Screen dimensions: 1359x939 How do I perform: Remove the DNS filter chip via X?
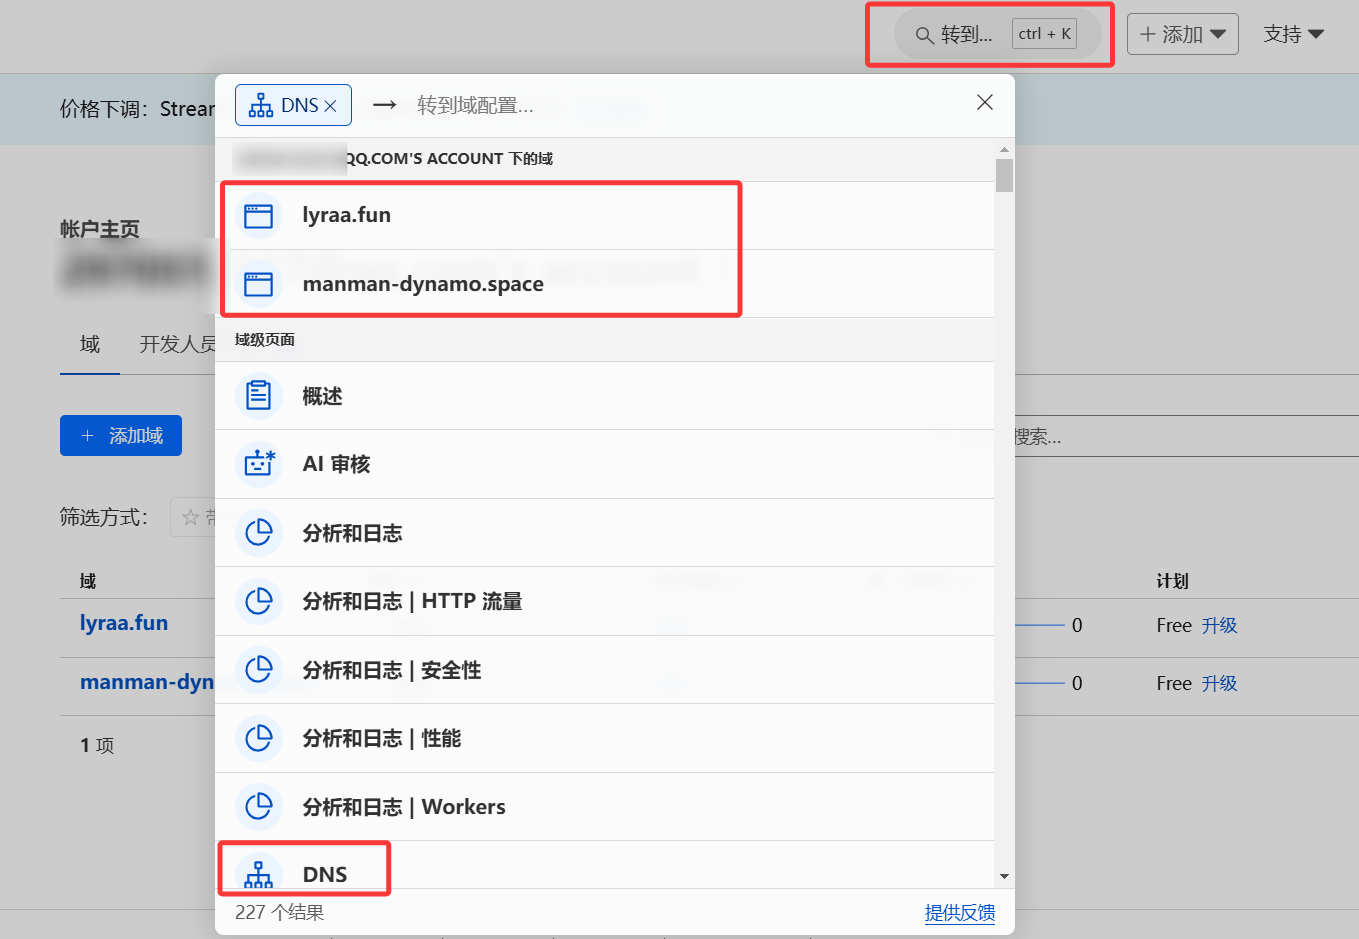click(x=330, y=106)
